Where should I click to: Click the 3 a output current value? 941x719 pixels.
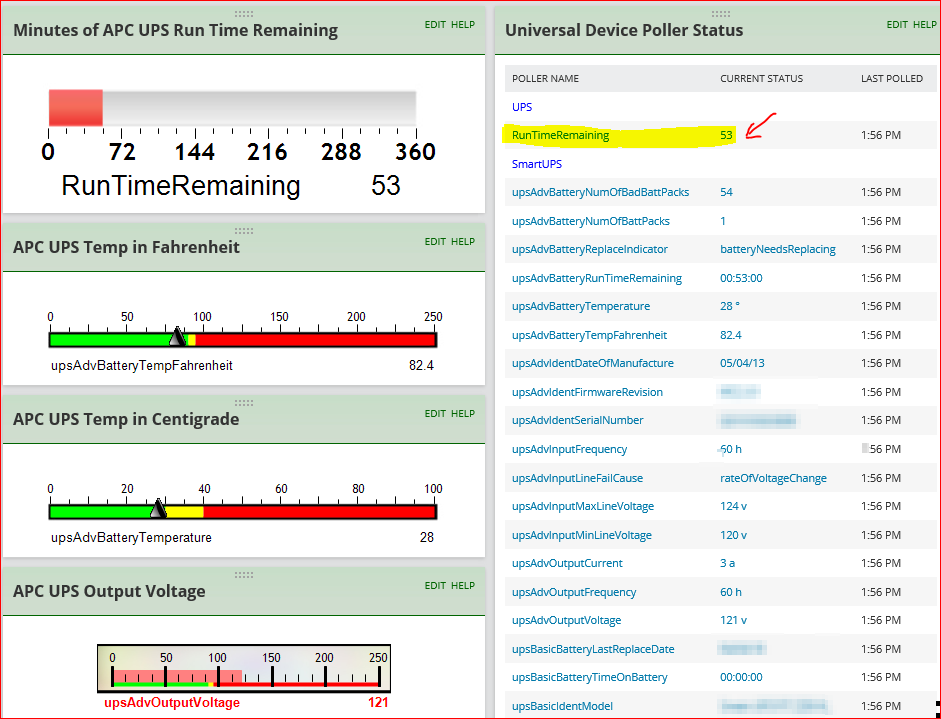click(727, 564)
